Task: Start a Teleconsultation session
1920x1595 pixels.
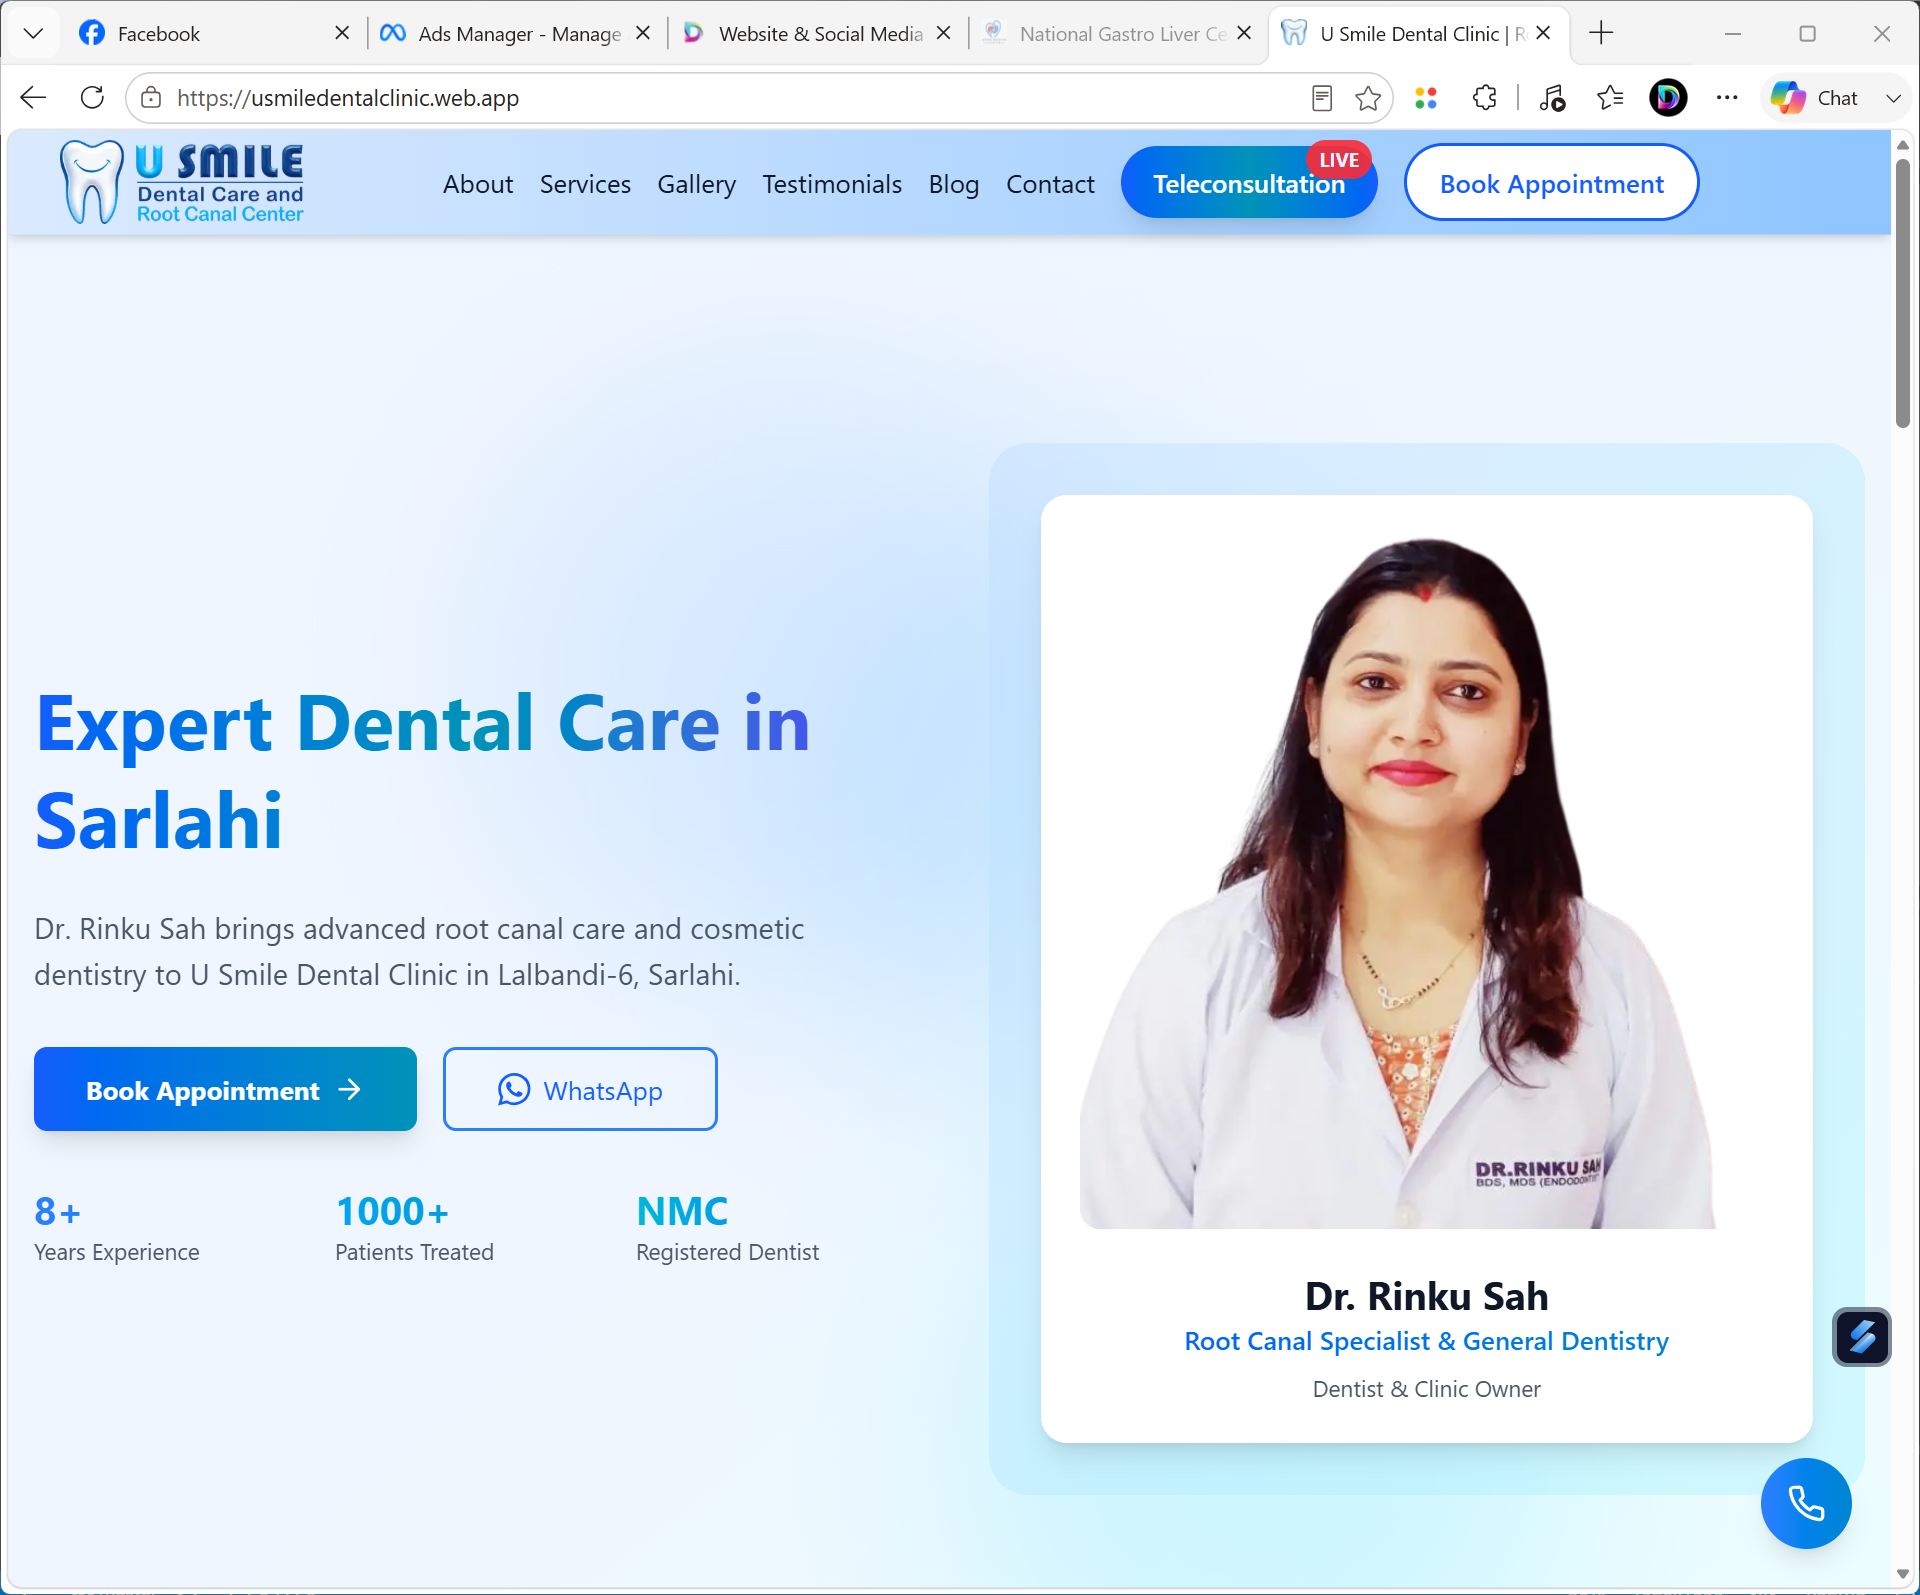Action: (1249, 183)
